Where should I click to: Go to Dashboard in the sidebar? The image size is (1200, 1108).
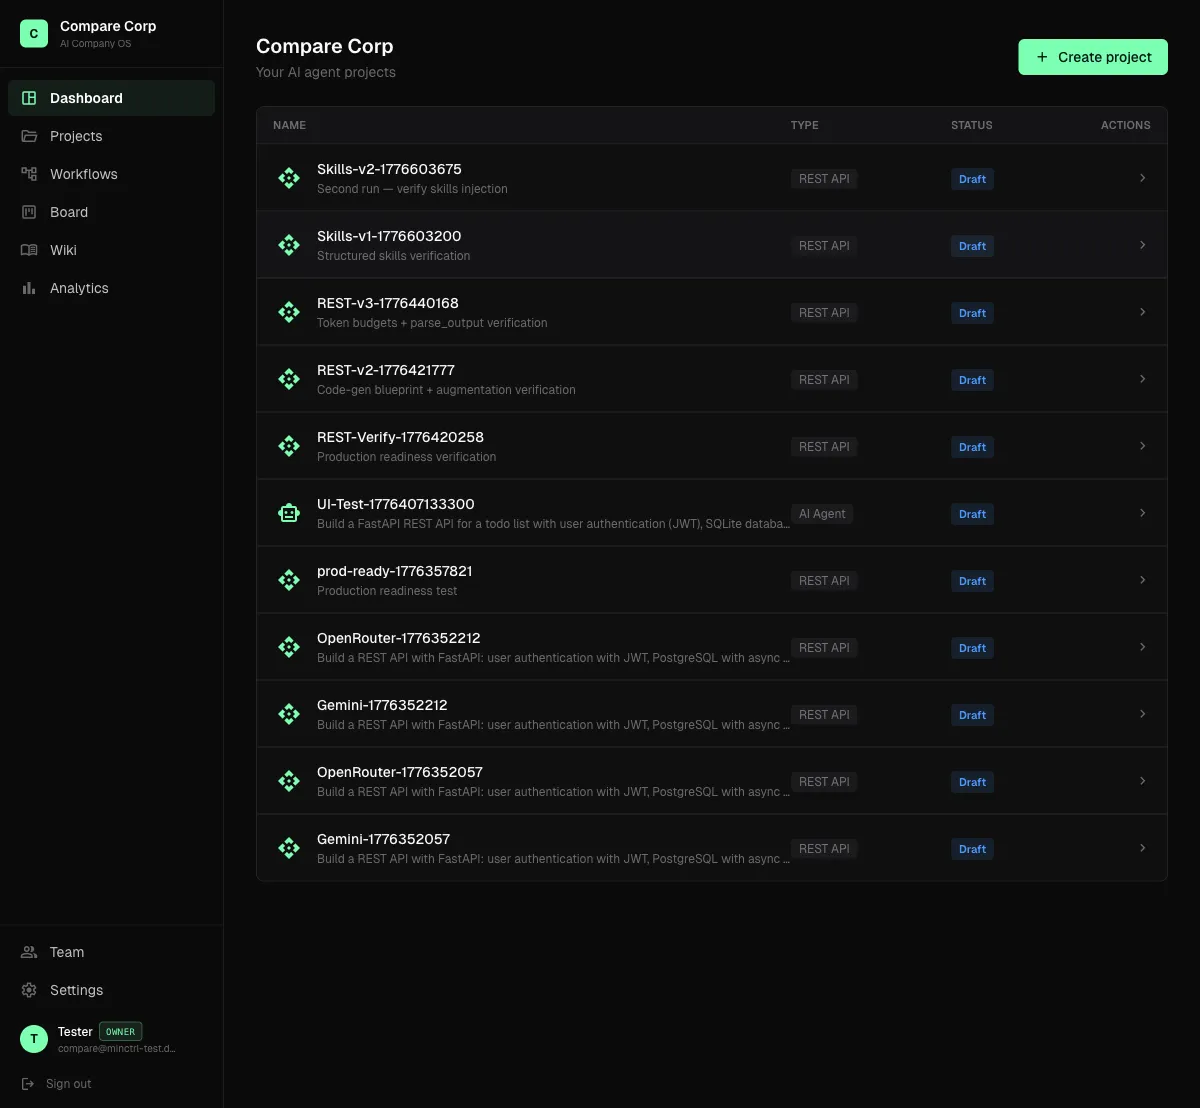click(111, 98)
